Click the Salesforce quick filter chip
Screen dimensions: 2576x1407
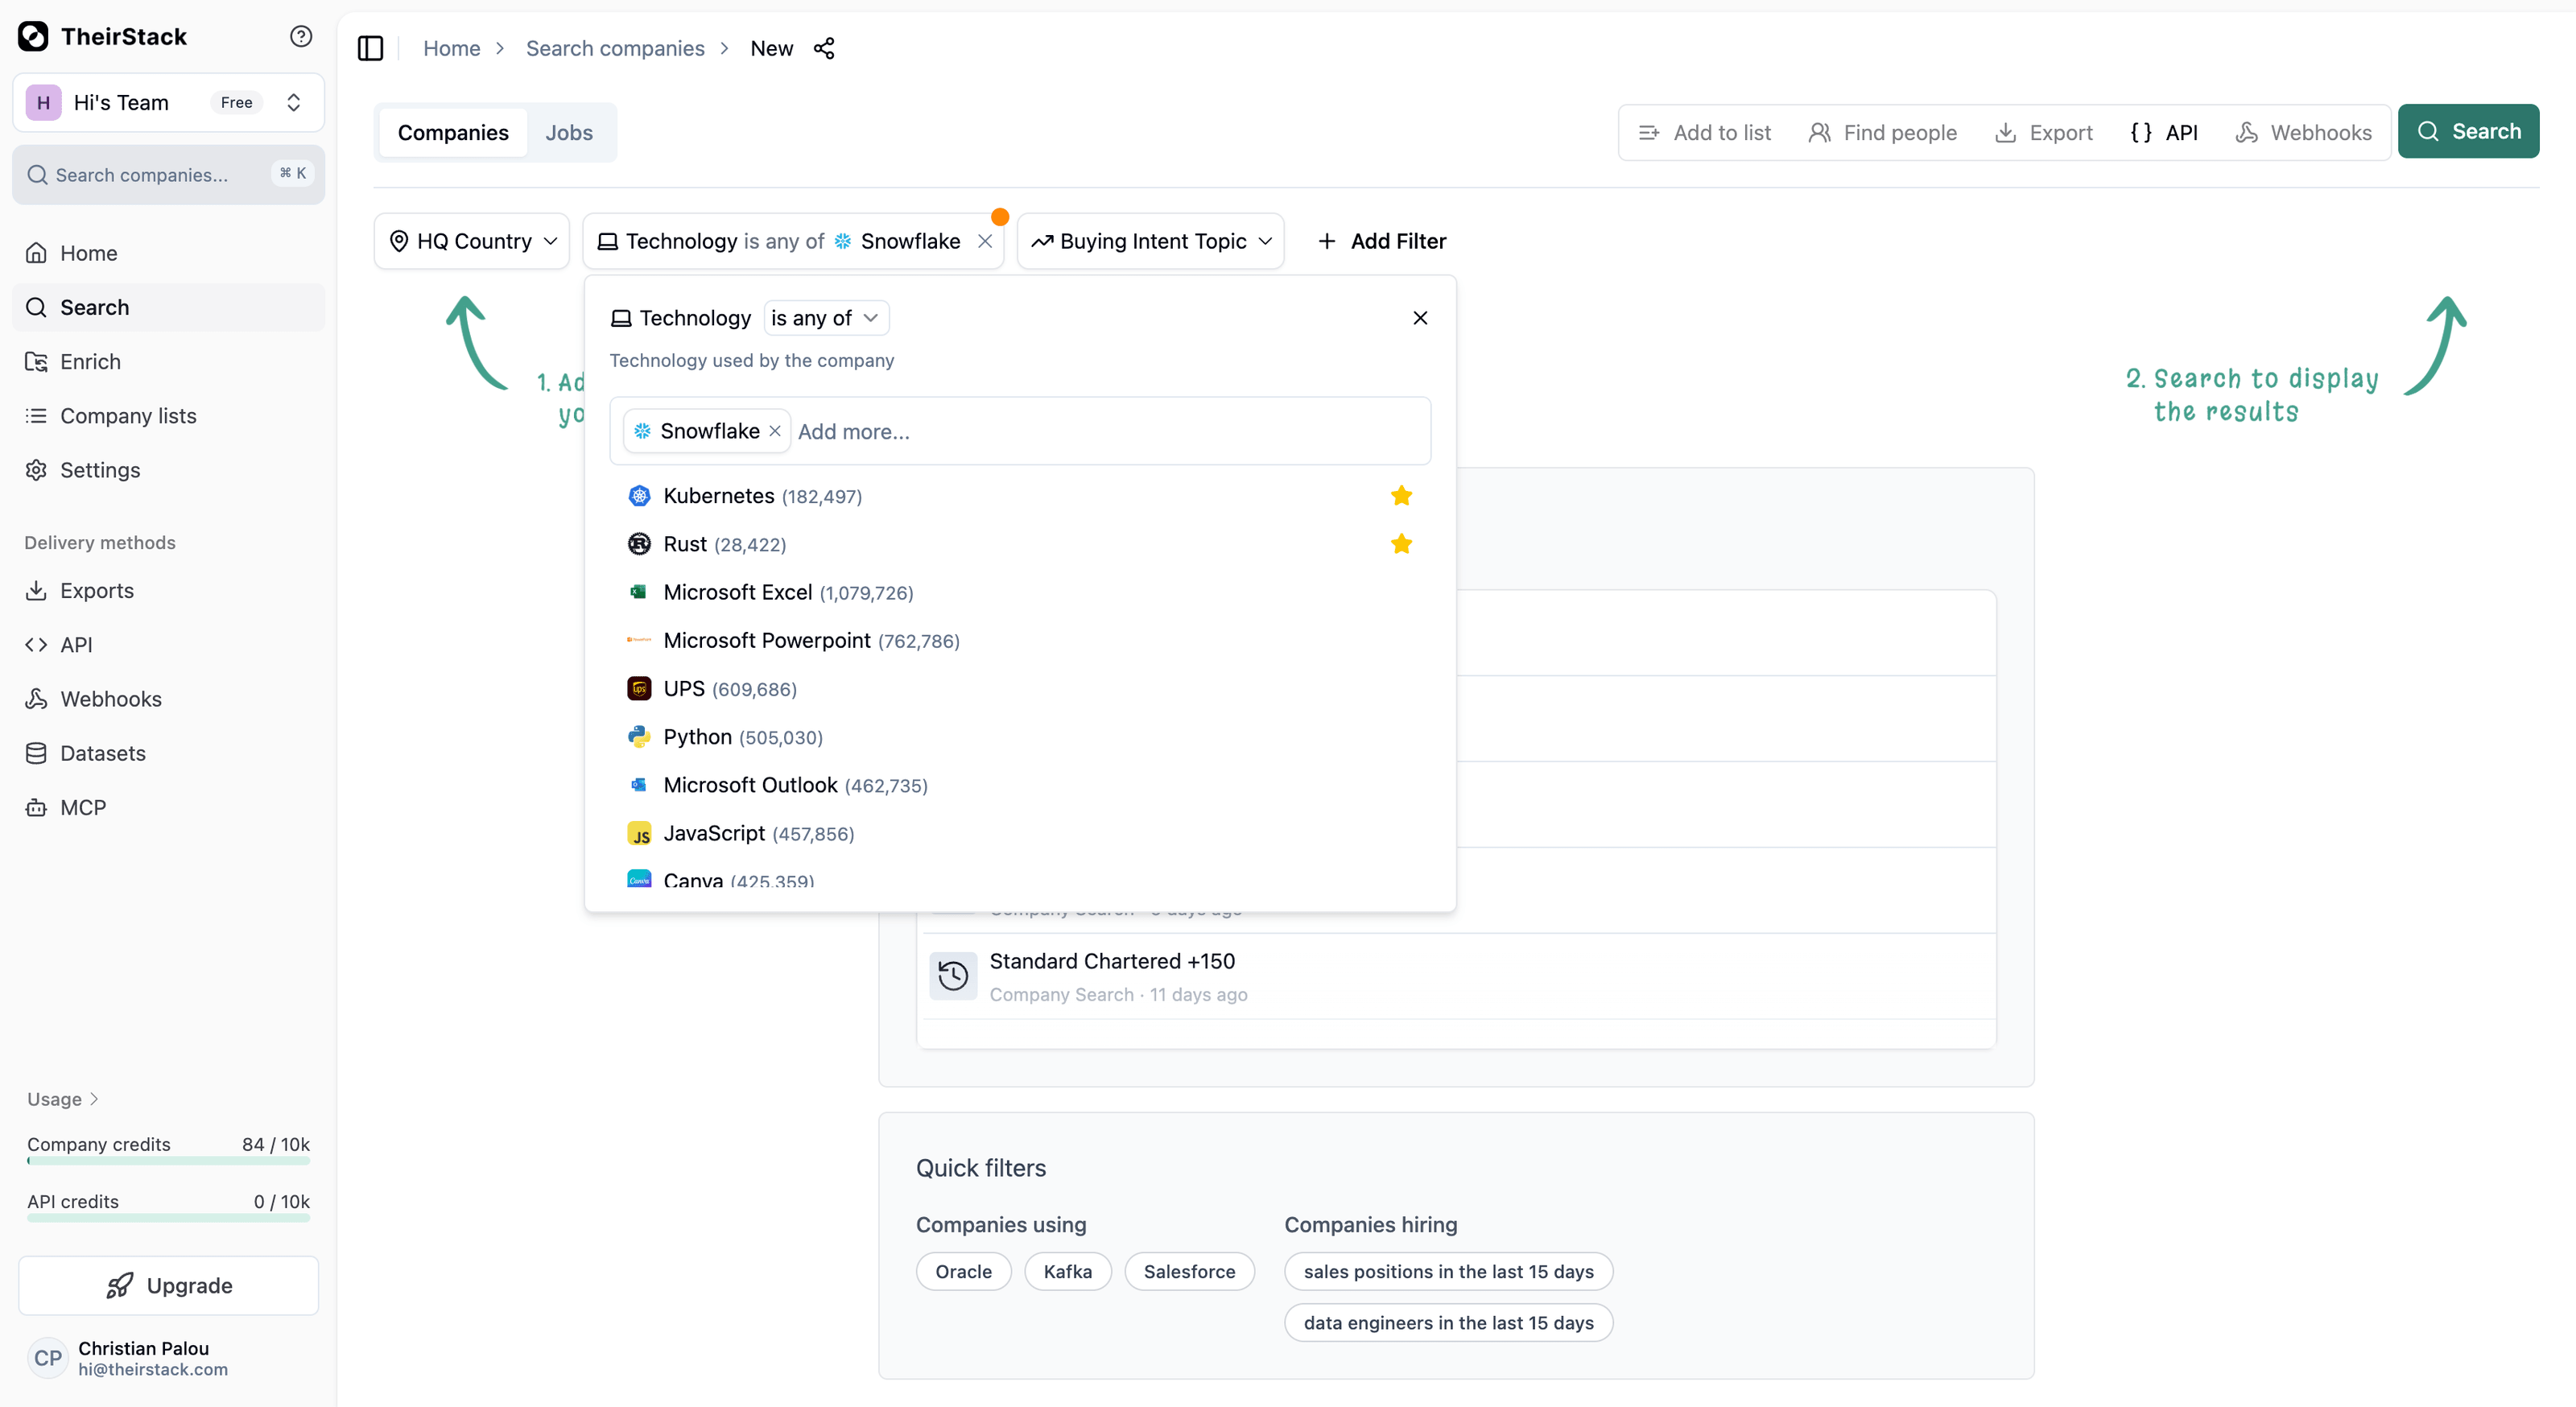click(x=1189, y=1271)
